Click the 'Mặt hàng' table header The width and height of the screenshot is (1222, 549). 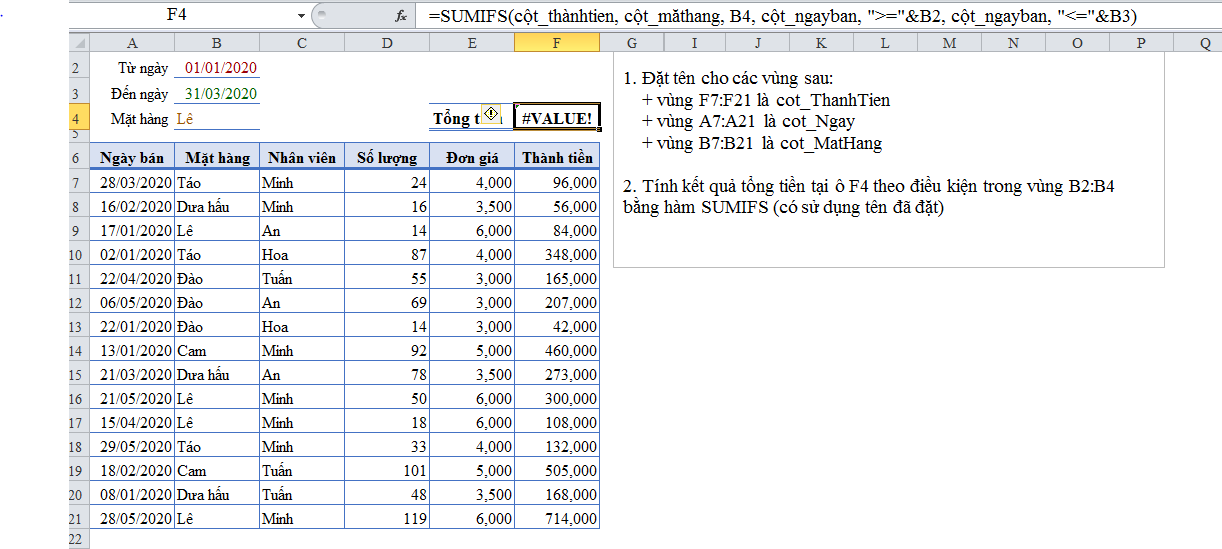tap(217, 157)
